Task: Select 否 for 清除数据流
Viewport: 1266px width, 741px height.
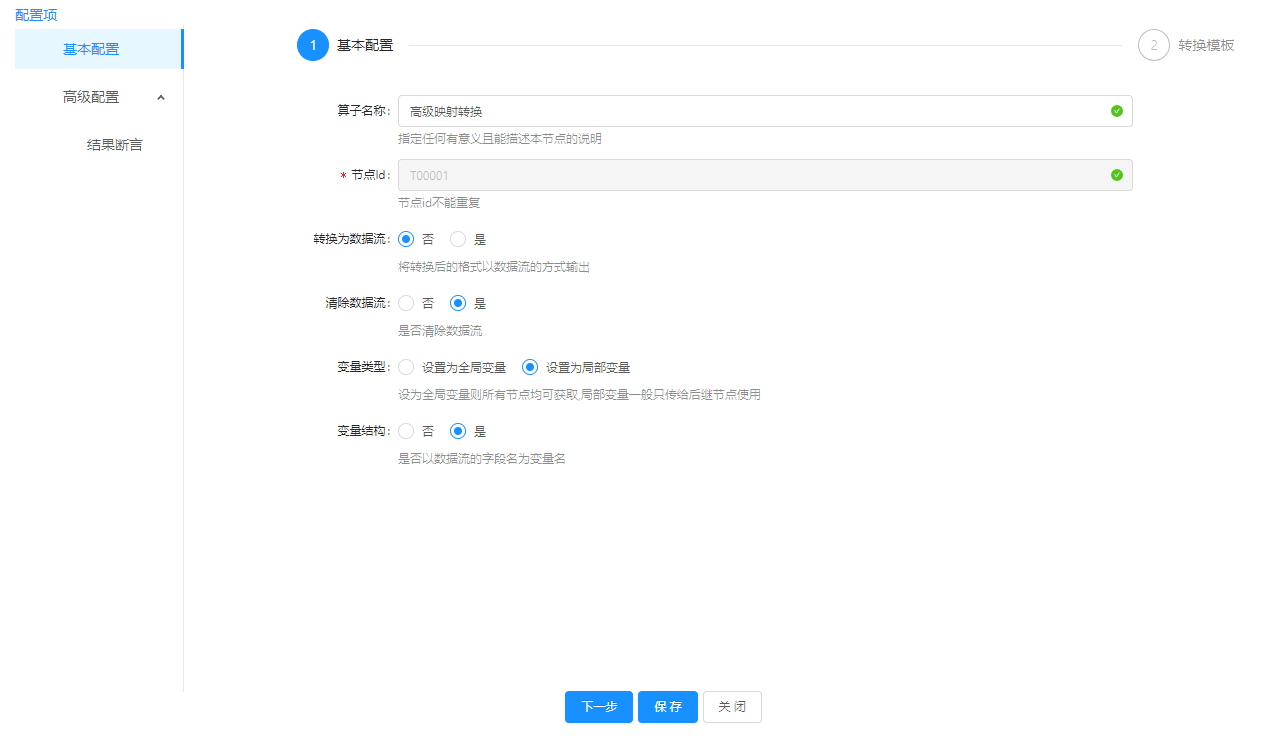Action: pyautogui.click(x=406, y=303)
